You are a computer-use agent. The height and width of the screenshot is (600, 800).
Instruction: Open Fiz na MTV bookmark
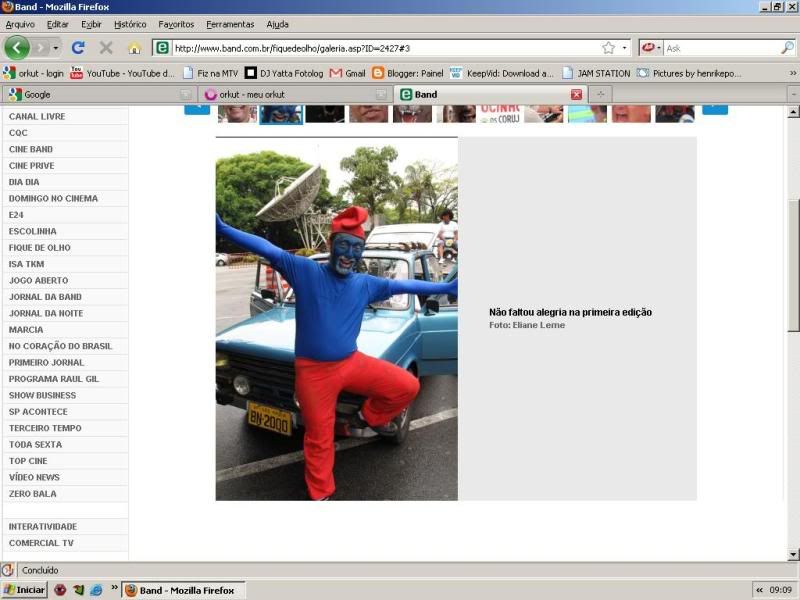click(211, 73)
